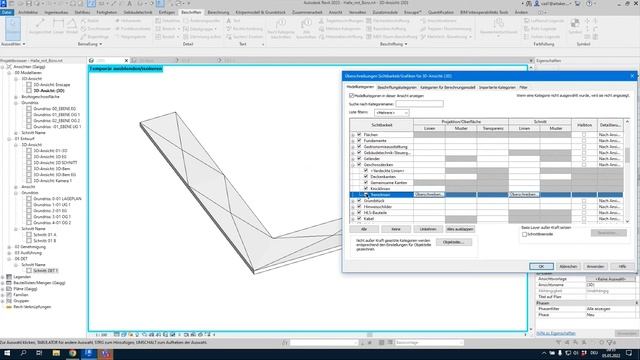
Task: Click the Revit icon in the taskbar
Action: coord(89,353)
